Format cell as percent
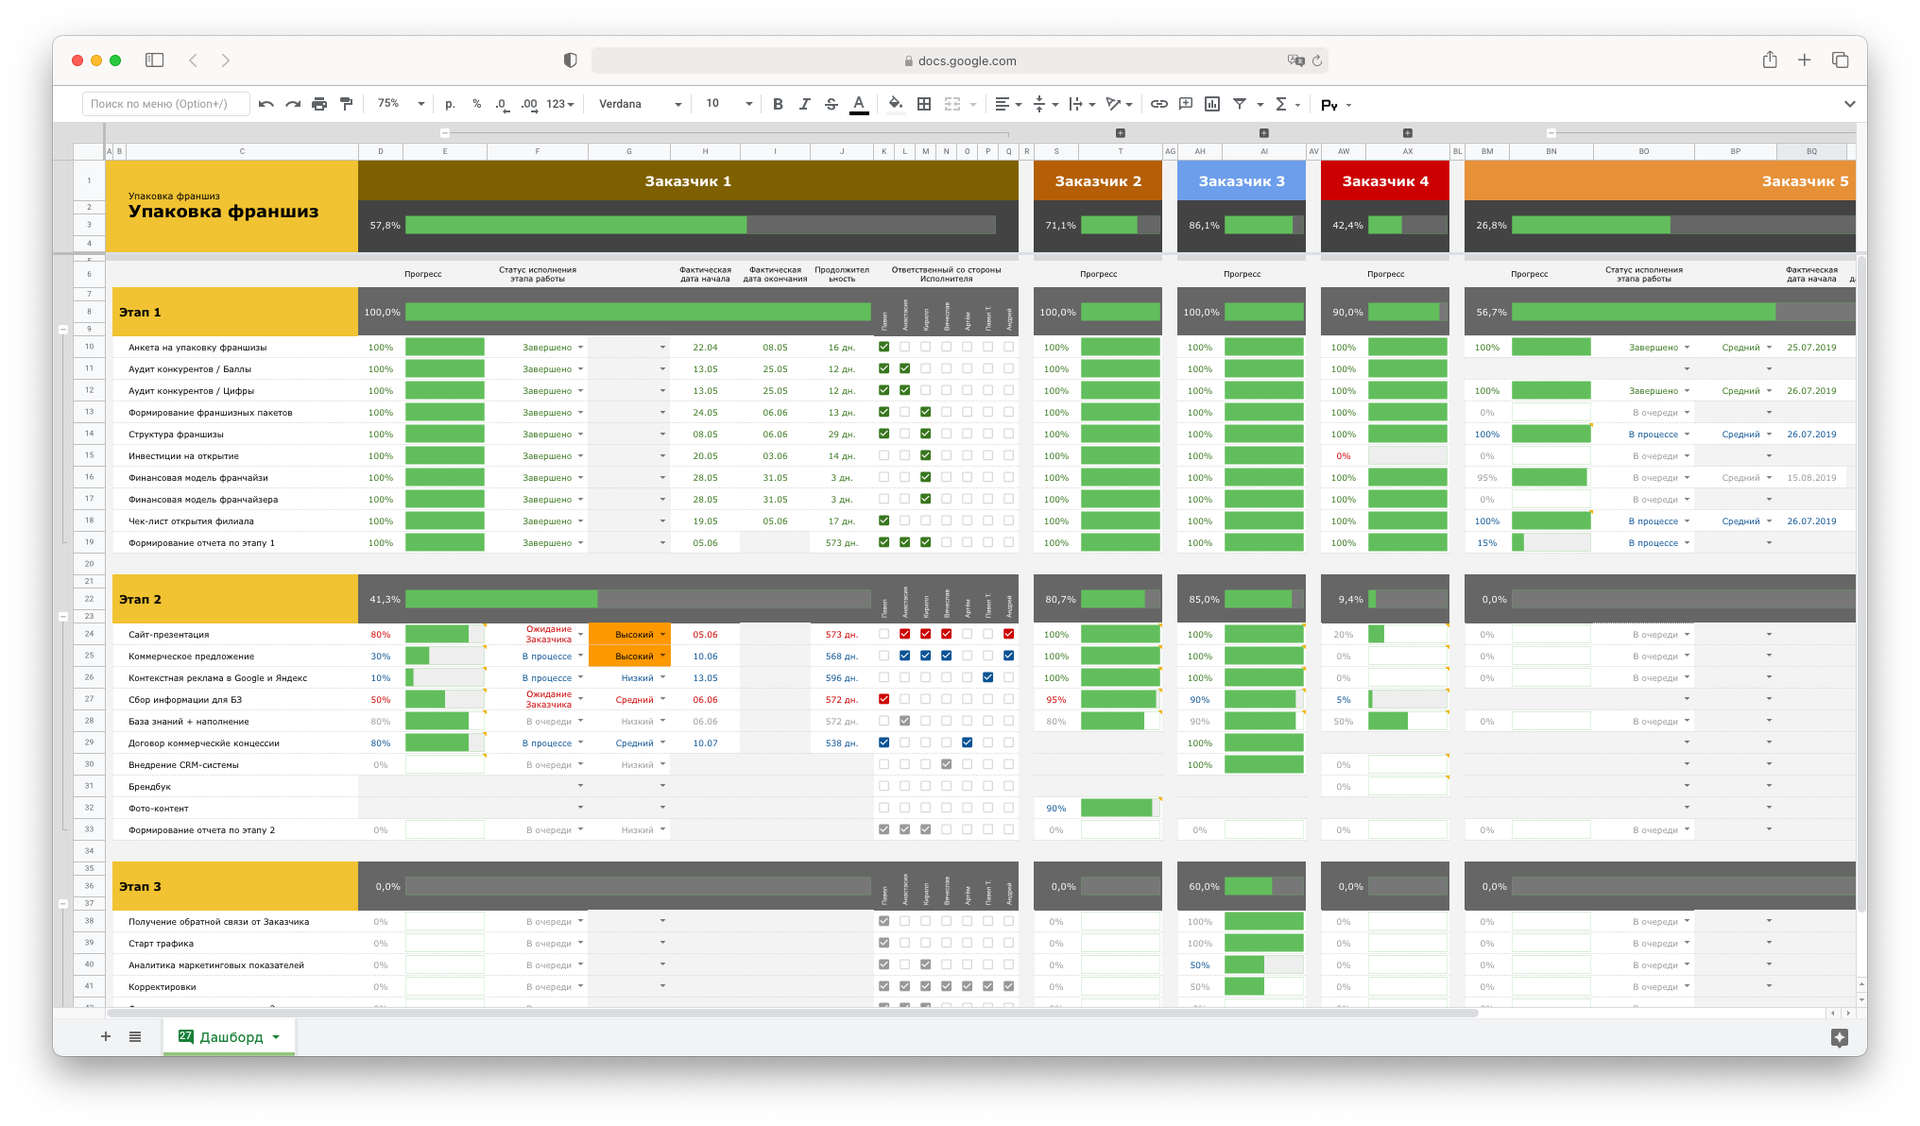The width and height of the screenshot is (1920, 1126). (476, 104)
